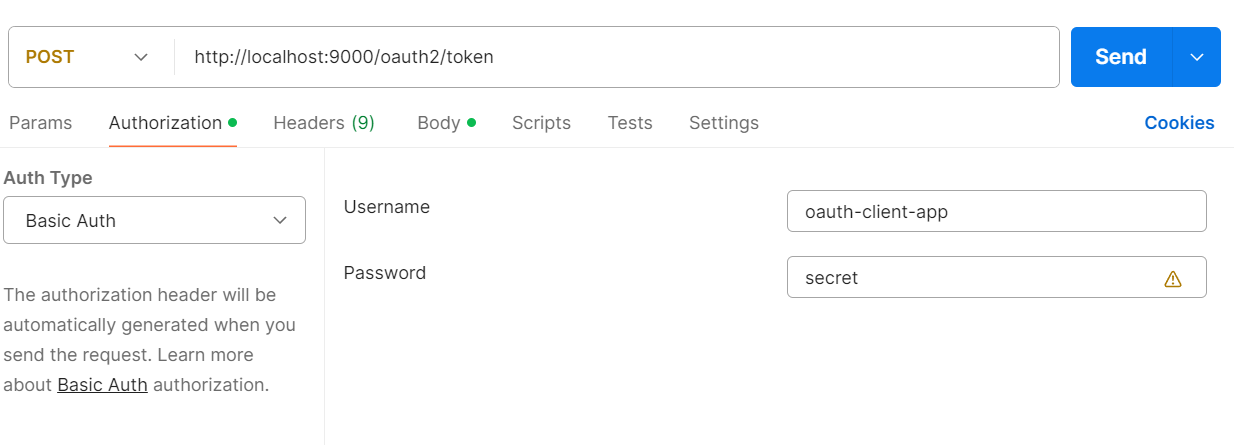Screen dimensions: 1234x445
Task: Open the Cookies link
Action: pos(1179,123)
